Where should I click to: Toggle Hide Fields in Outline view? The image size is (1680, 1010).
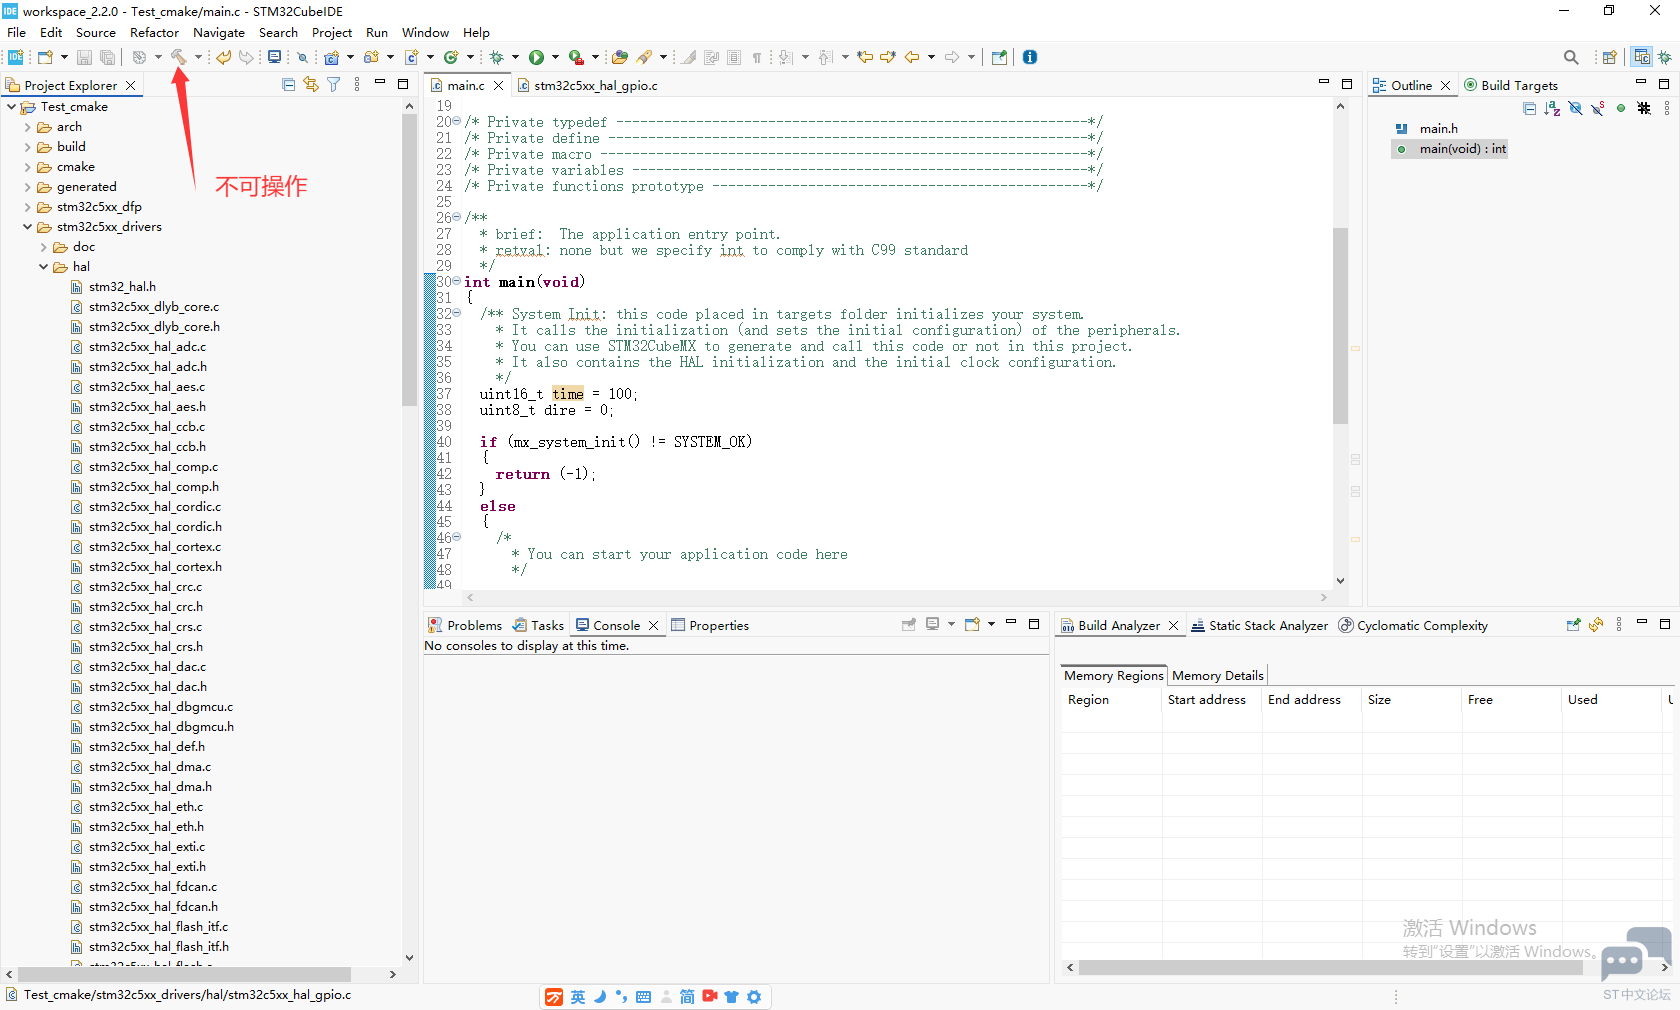(1575, 108)
